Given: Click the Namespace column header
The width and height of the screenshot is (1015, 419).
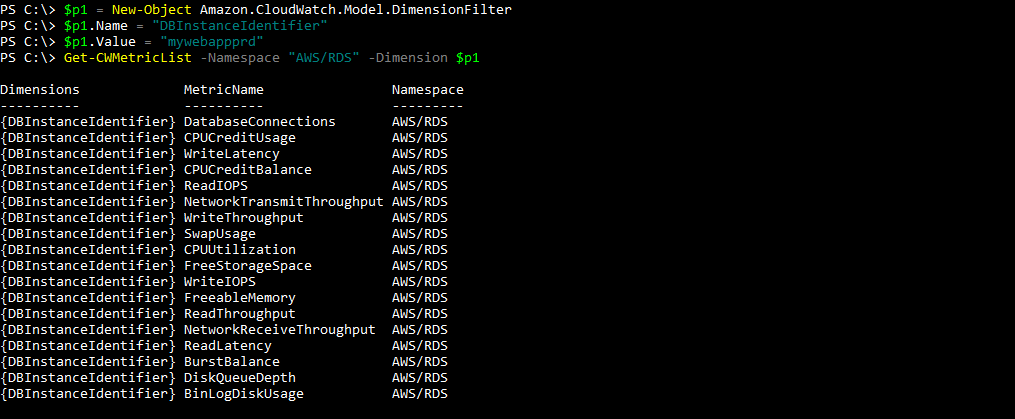Looking at the screenshot, I should pyautogui.click(x=428, y=90).
